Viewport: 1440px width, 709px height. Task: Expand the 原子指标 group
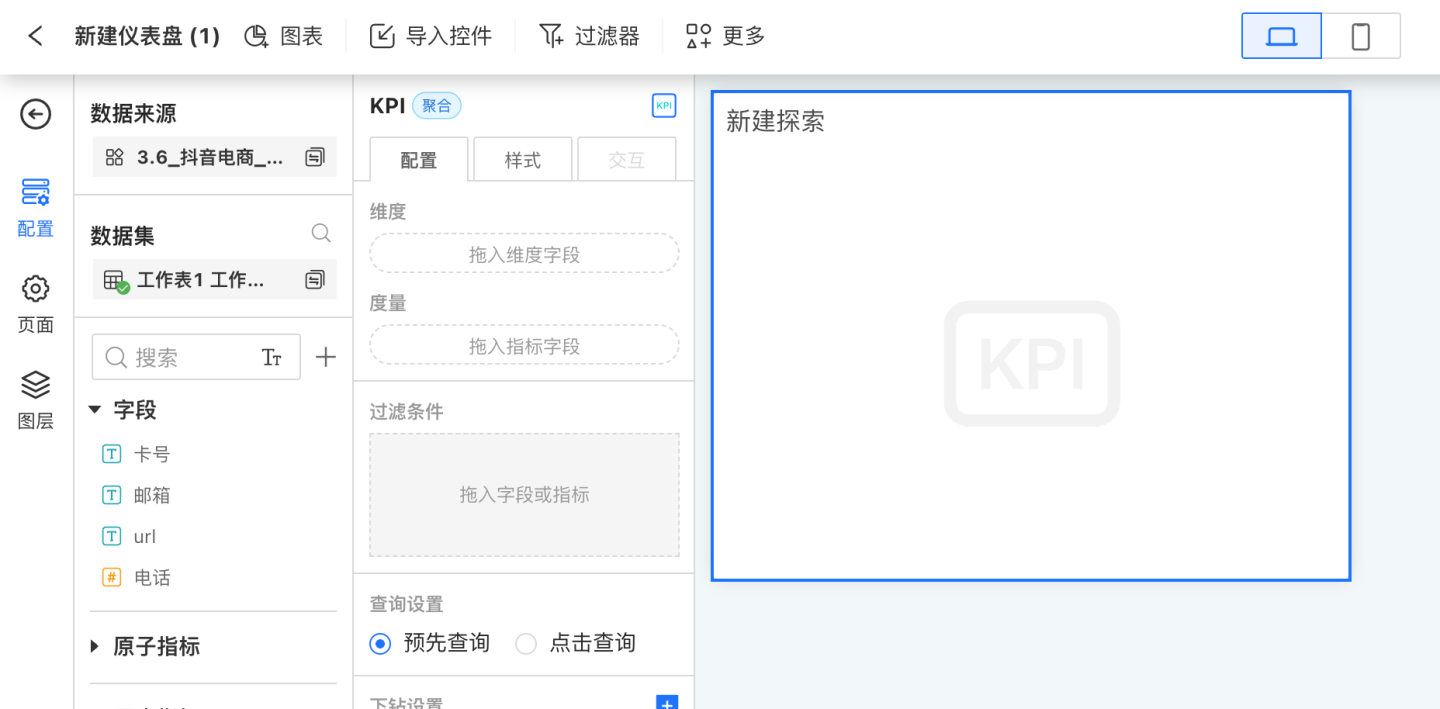pos(95,646)
